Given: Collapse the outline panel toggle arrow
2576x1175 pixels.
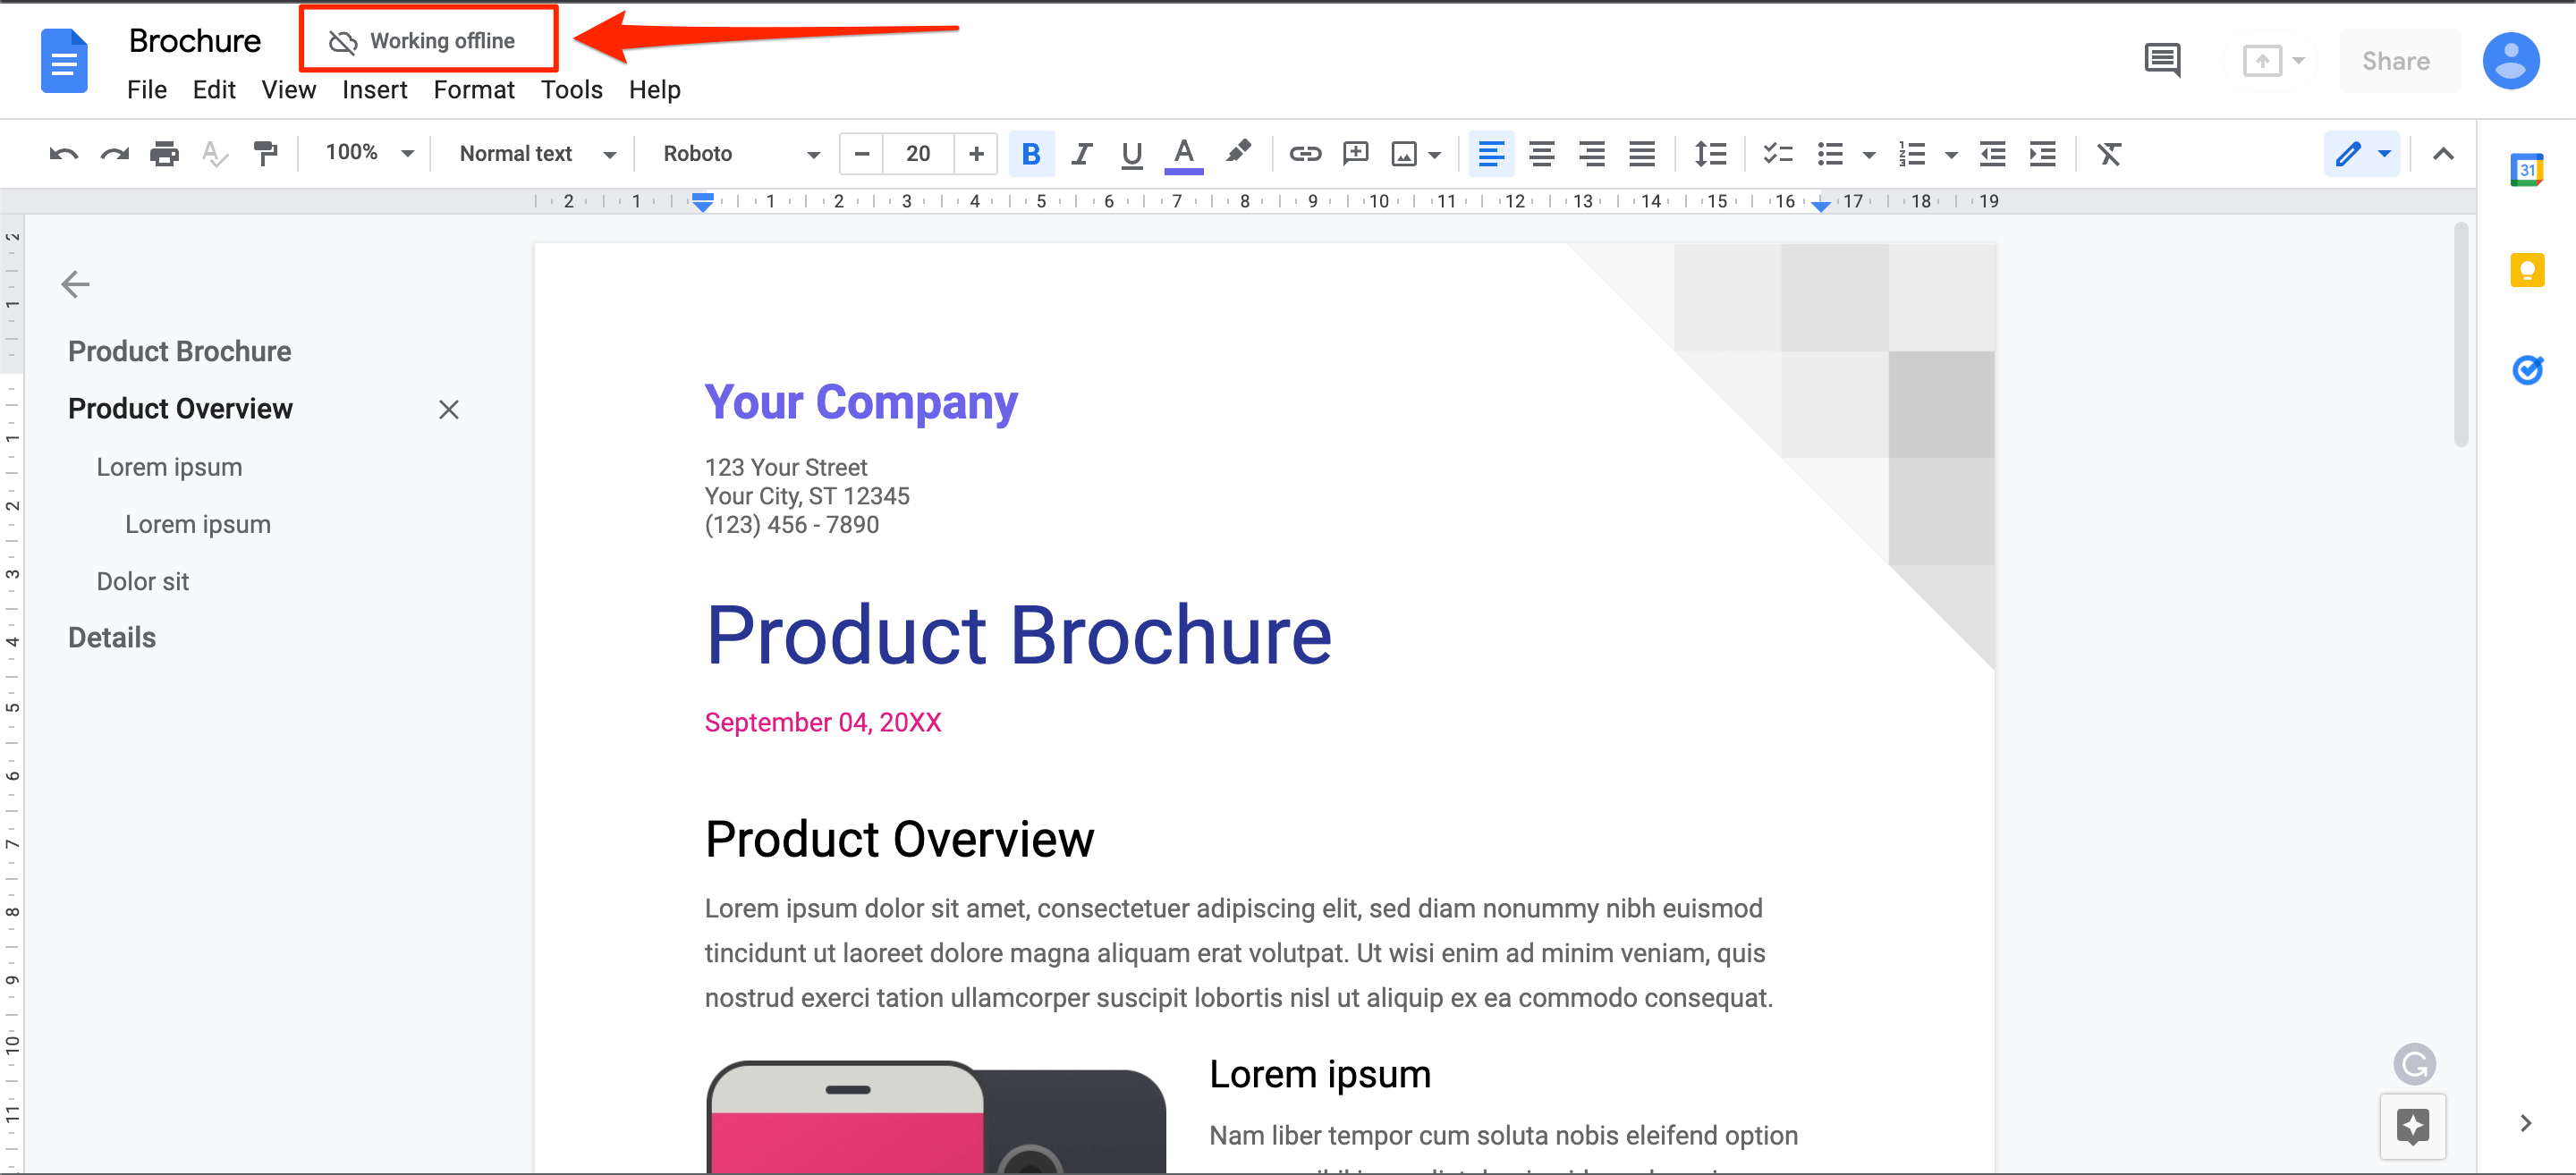Looking at the screenshot, I should (75, 281).
